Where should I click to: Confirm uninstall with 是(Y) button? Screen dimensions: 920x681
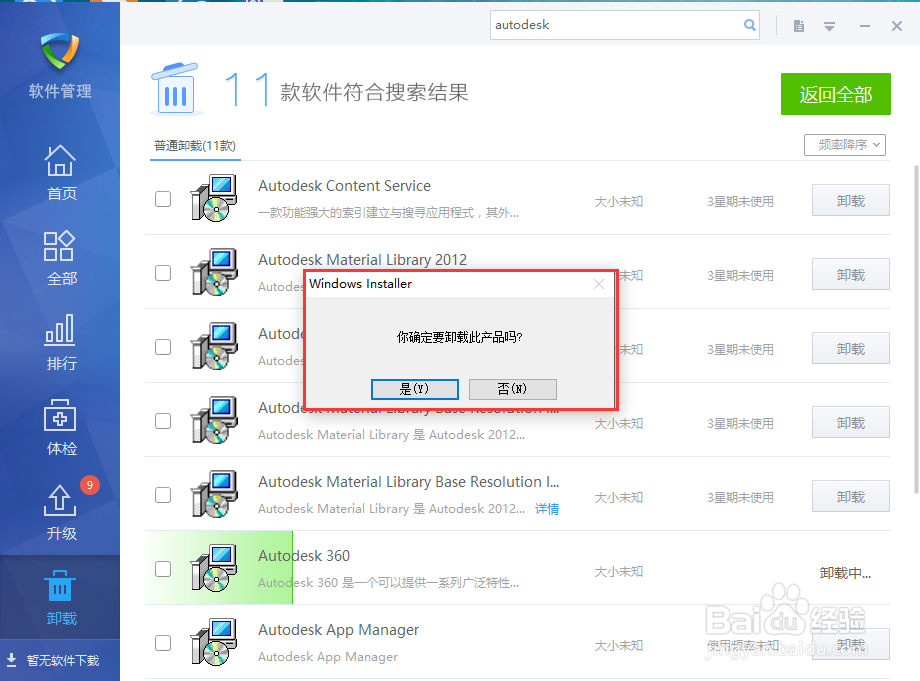click(415, 389)
